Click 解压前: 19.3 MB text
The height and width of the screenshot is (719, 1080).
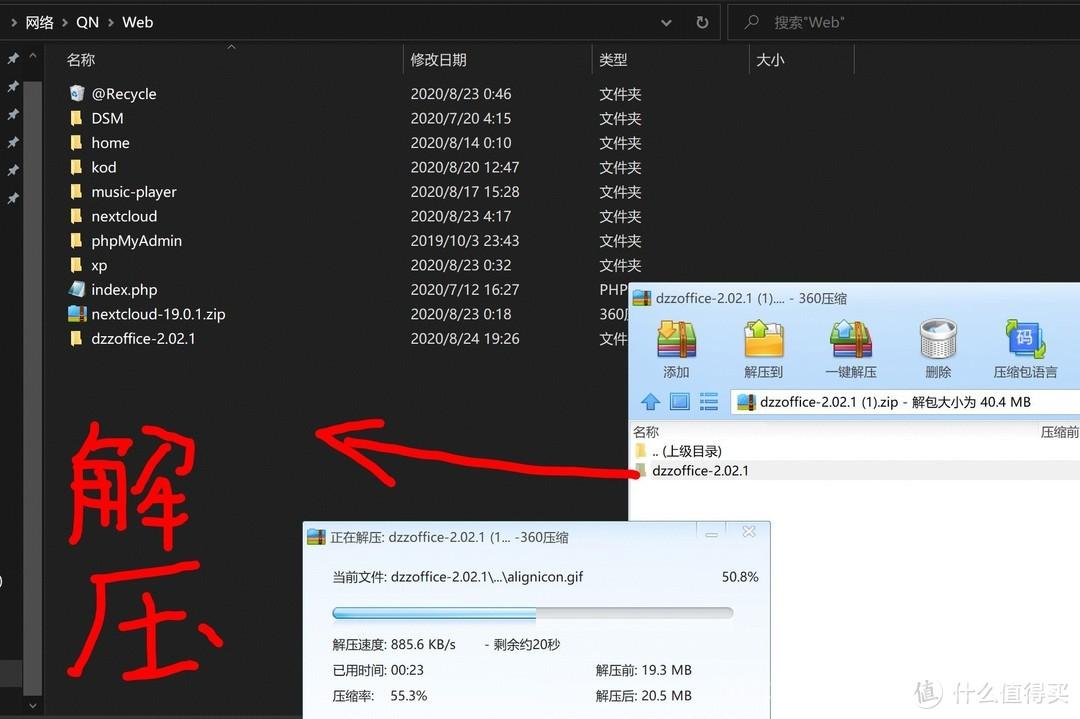pos(643,669)
